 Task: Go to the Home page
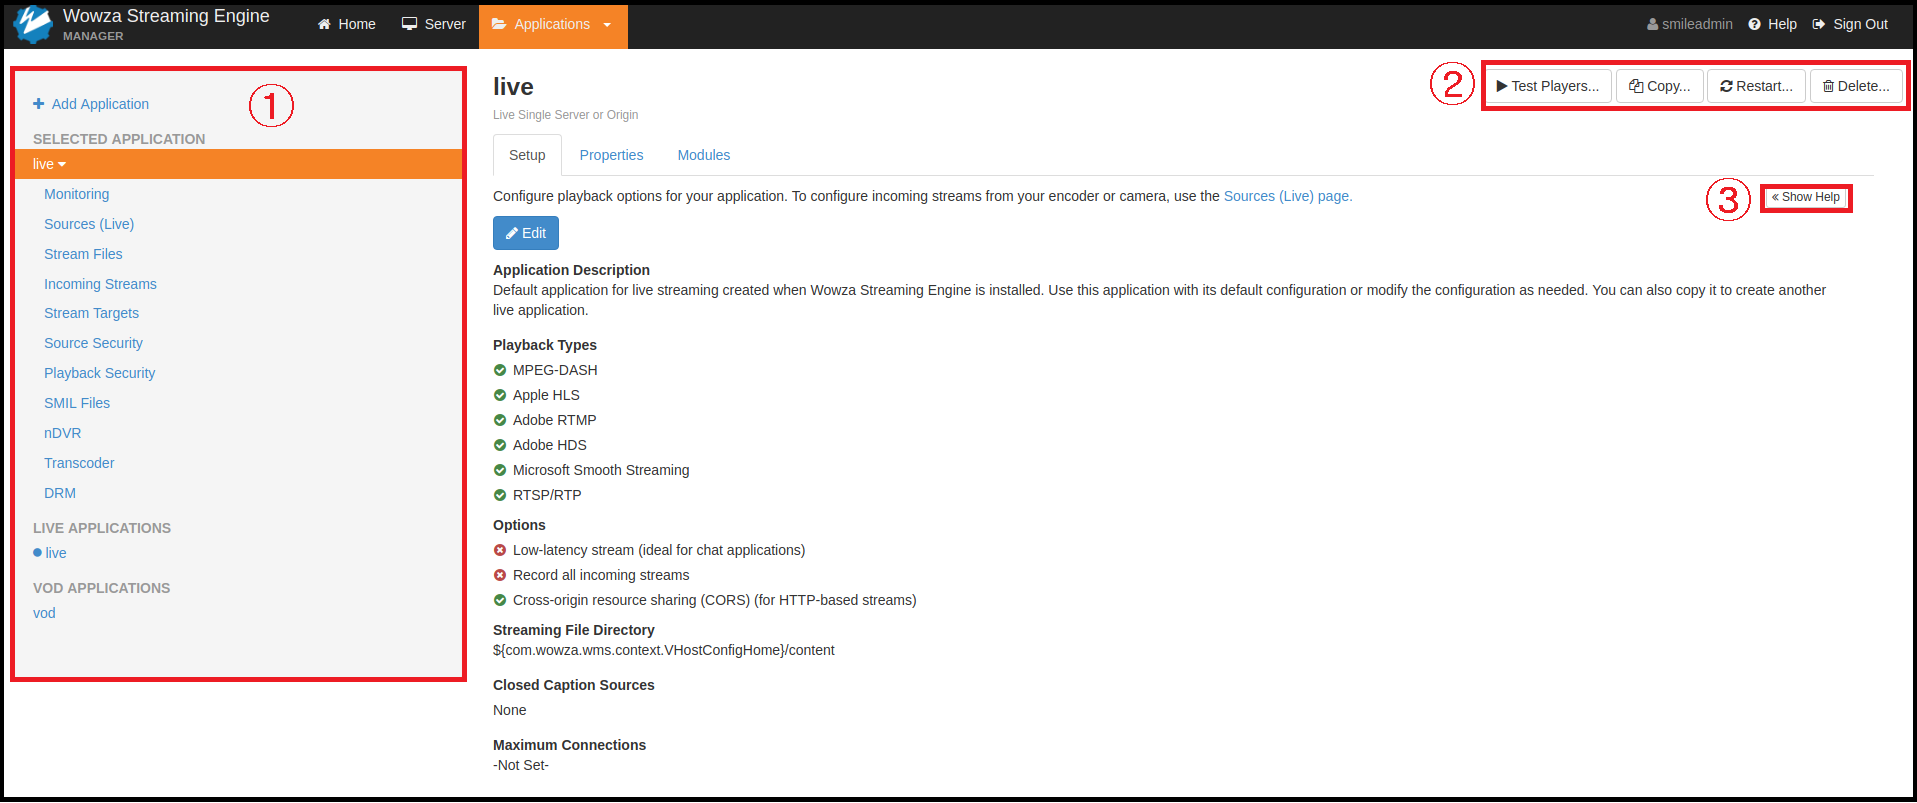(347, 24)
